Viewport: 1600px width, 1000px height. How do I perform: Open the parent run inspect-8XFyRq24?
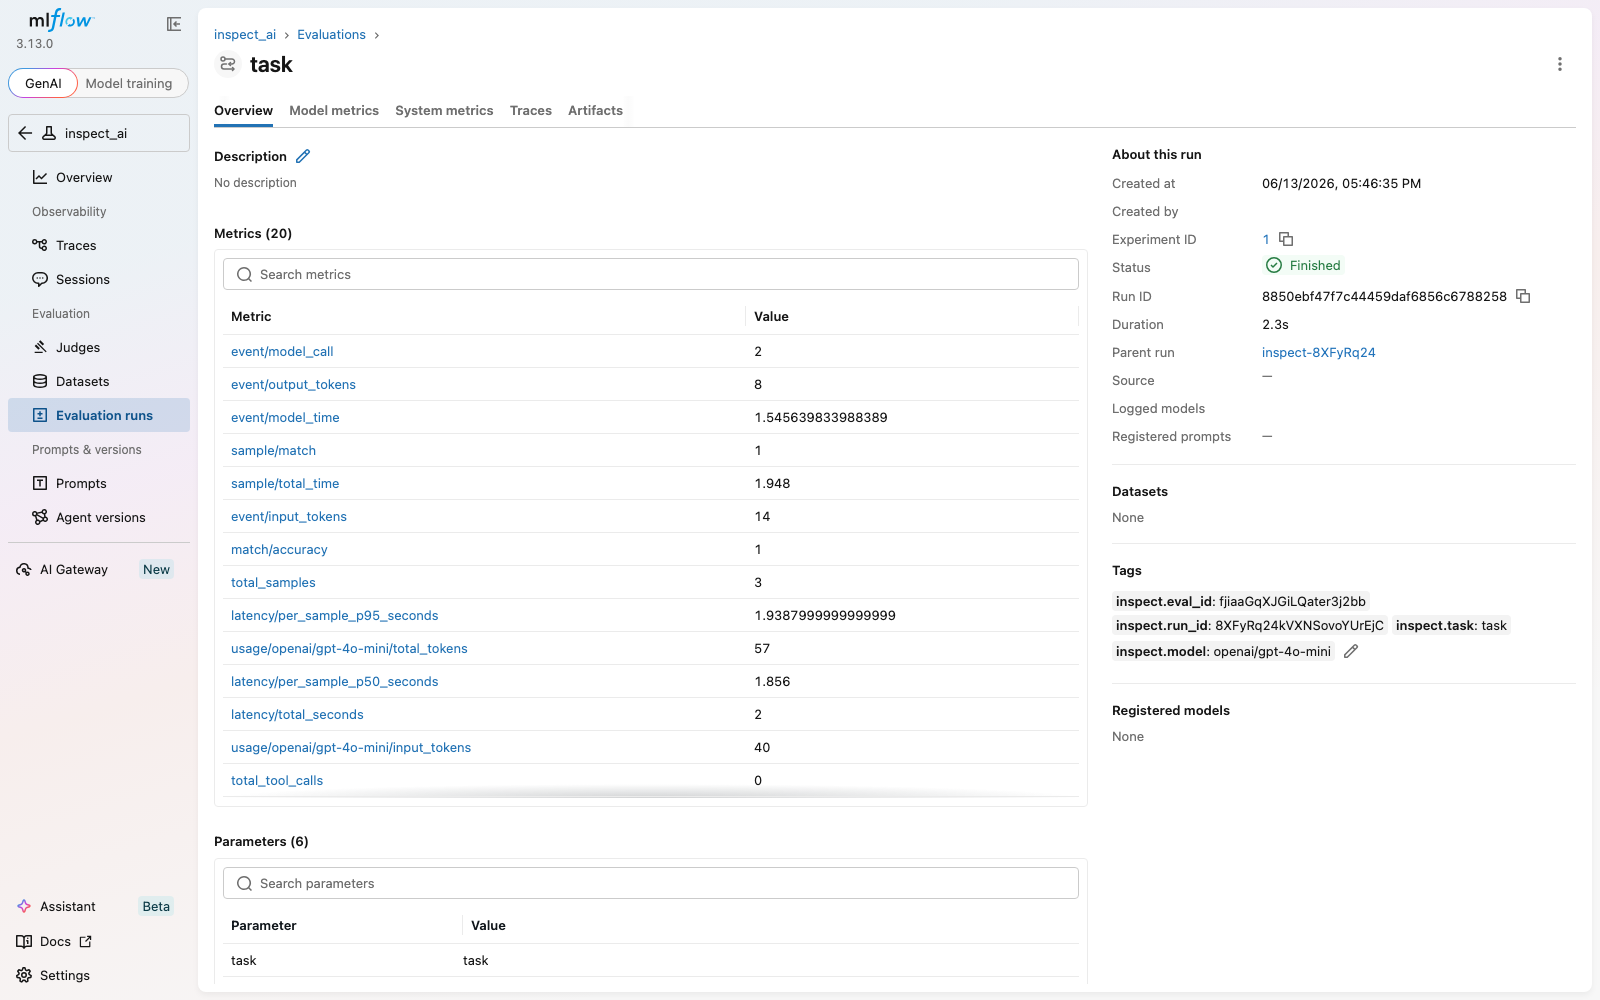pyautogui.click(x=1318, y=352)
